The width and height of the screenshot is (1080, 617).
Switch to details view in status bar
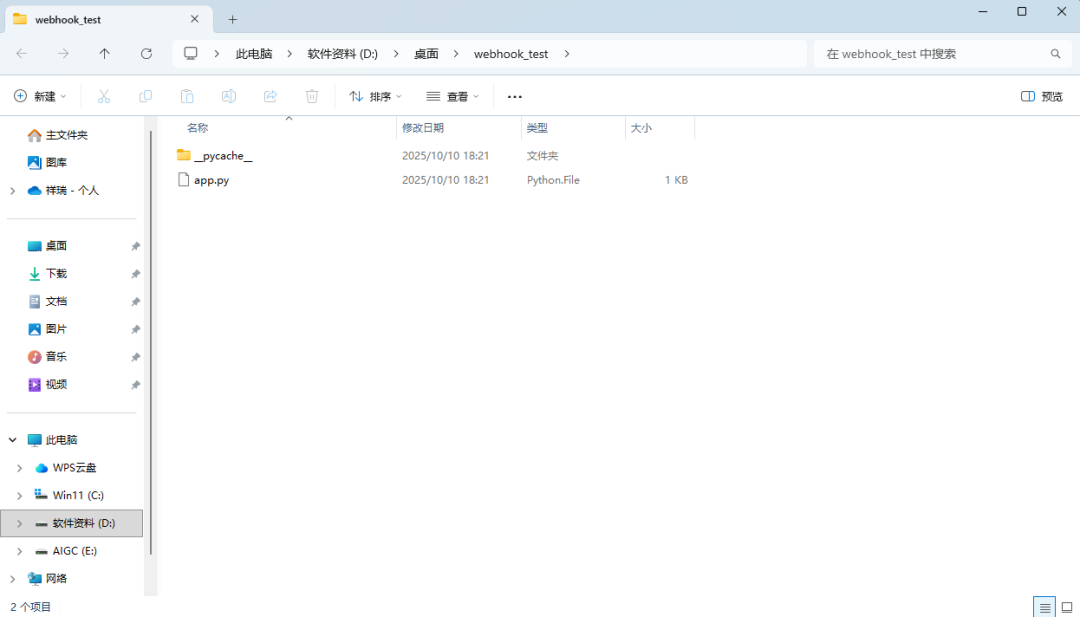pyautogui.click(x=1045, y=607)
